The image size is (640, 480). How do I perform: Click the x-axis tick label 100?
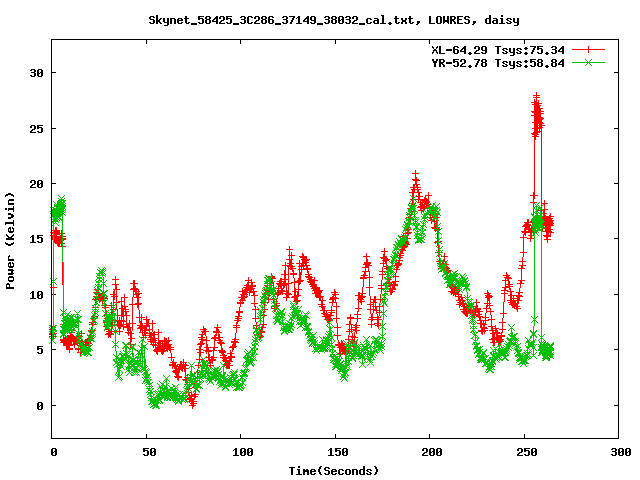point(243,452)
